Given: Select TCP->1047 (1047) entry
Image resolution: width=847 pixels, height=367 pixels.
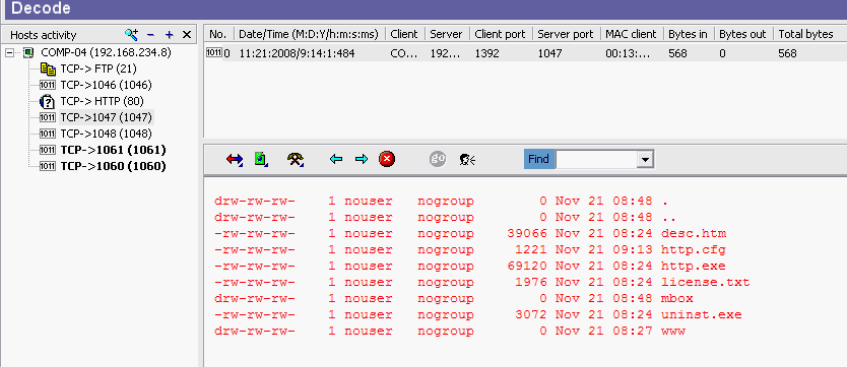Looking at the screenshot, I should click(x=106, y=117).
